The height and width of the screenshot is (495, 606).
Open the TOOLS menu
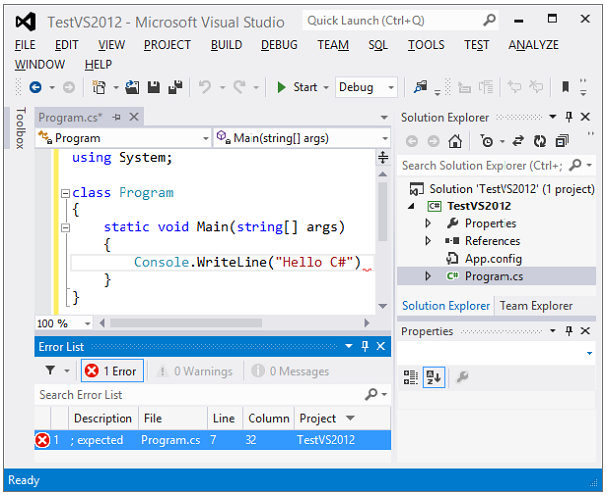tap(426, 44)
